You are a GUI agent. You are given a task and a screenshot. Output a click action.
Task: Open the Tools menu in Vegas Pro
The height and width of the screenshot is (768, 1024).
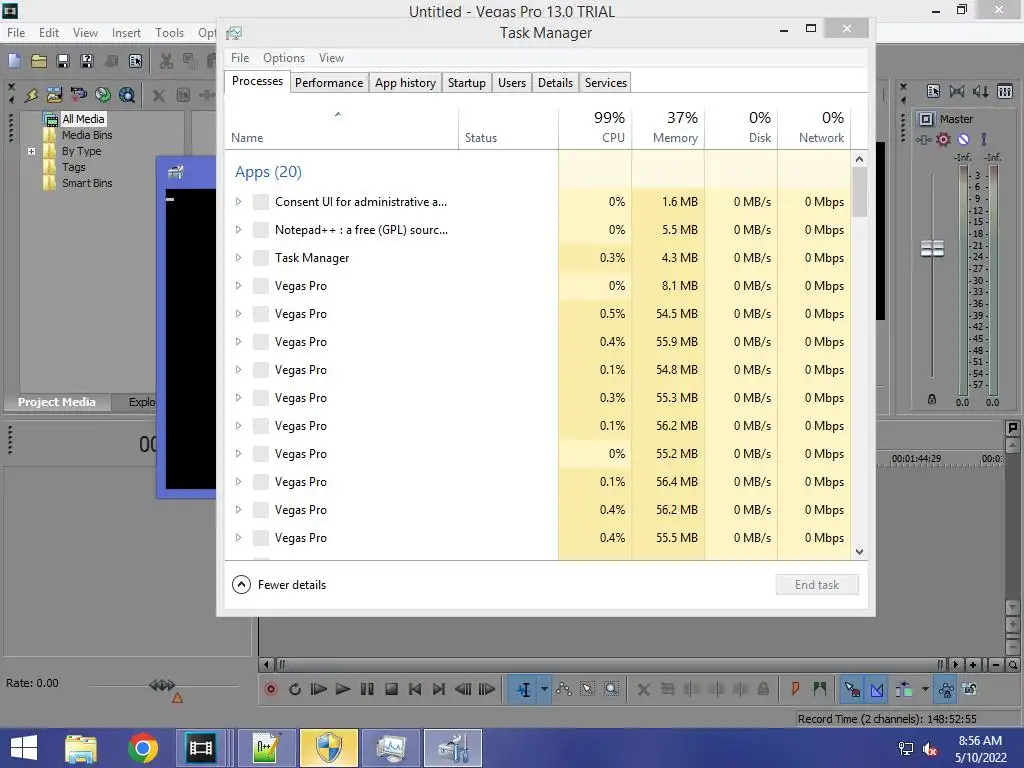click(169, 33)
